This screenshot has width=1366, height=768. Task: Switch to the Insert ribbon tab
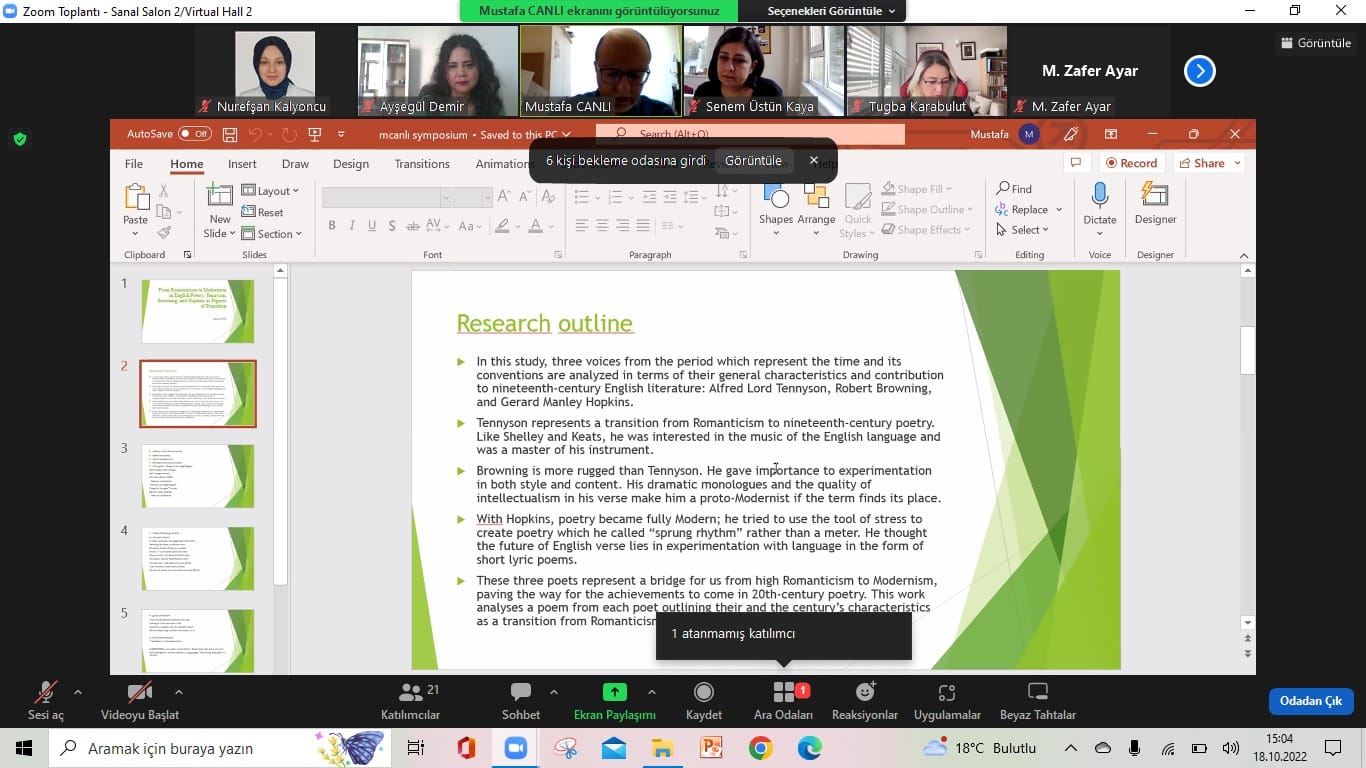tap(242, 164)
